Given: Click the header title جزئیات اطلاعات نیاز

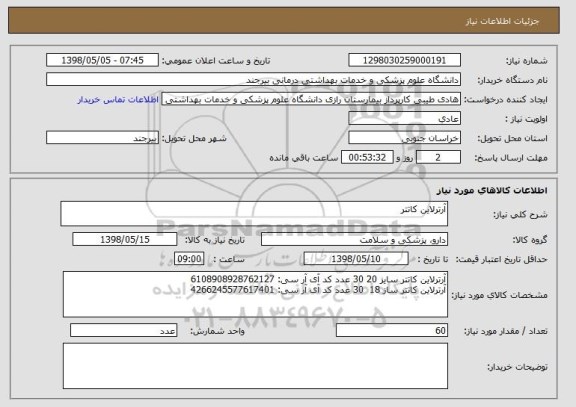Looking at the screenshot, I should tap(502, 21).
